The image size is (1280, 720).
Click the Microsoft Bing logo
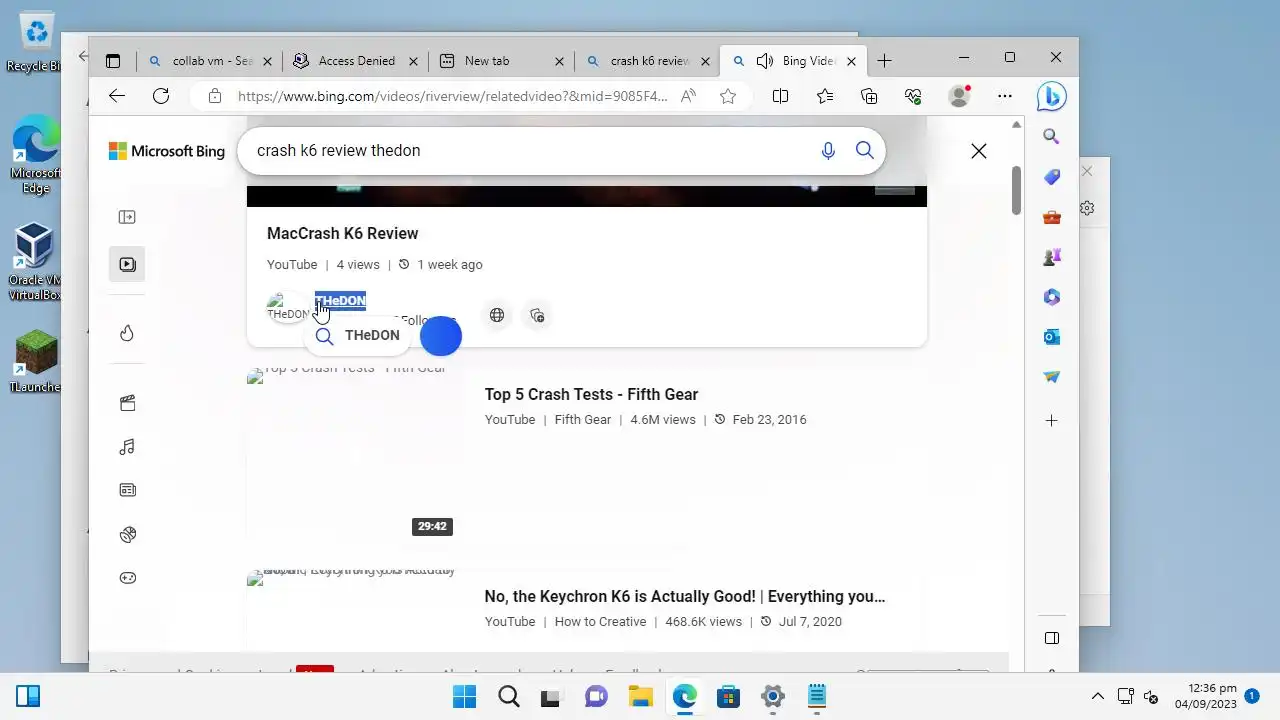tap(167, 151)
